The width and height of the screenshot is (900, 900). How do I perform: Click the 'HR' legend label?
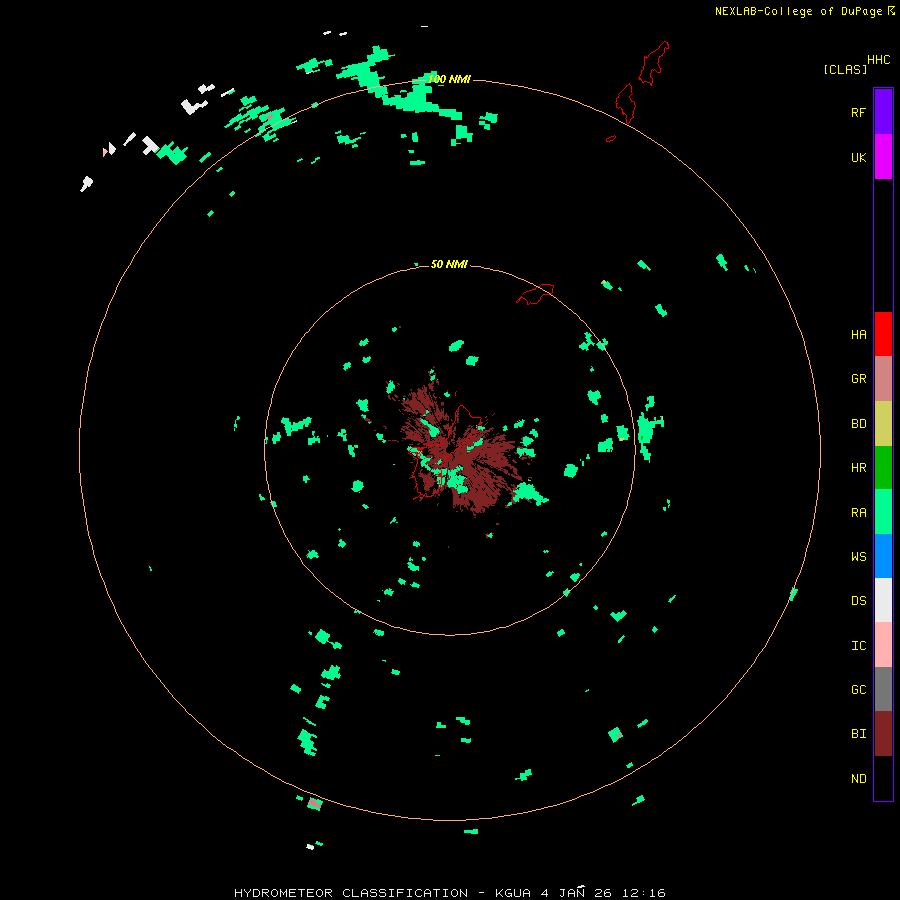[x=858, y=468]
